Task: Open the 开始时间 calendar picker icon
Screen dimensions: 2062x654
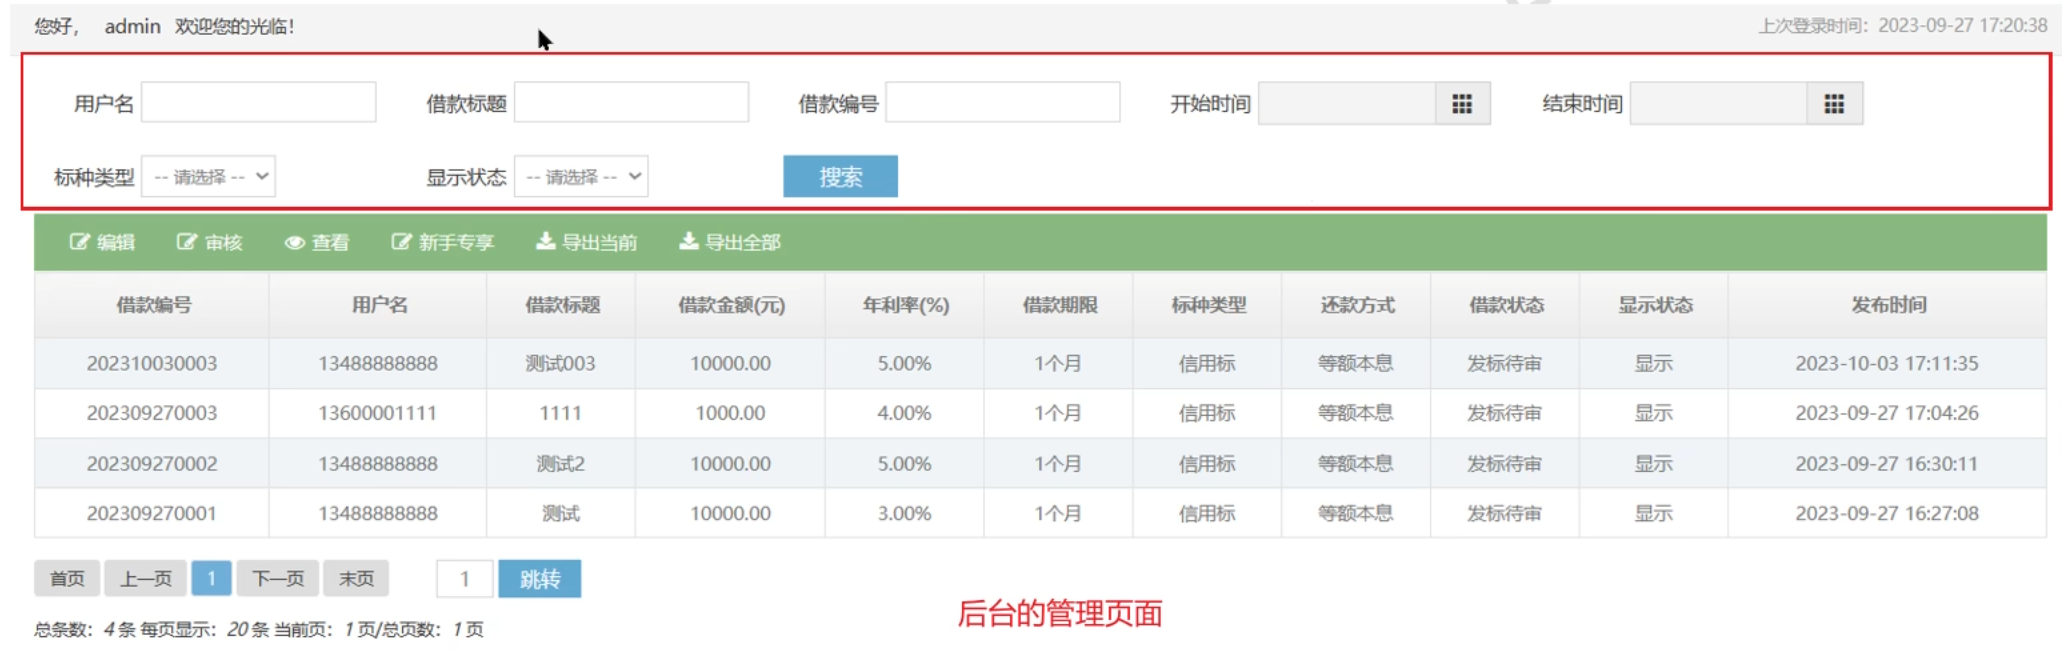Action: point(1461,104)
